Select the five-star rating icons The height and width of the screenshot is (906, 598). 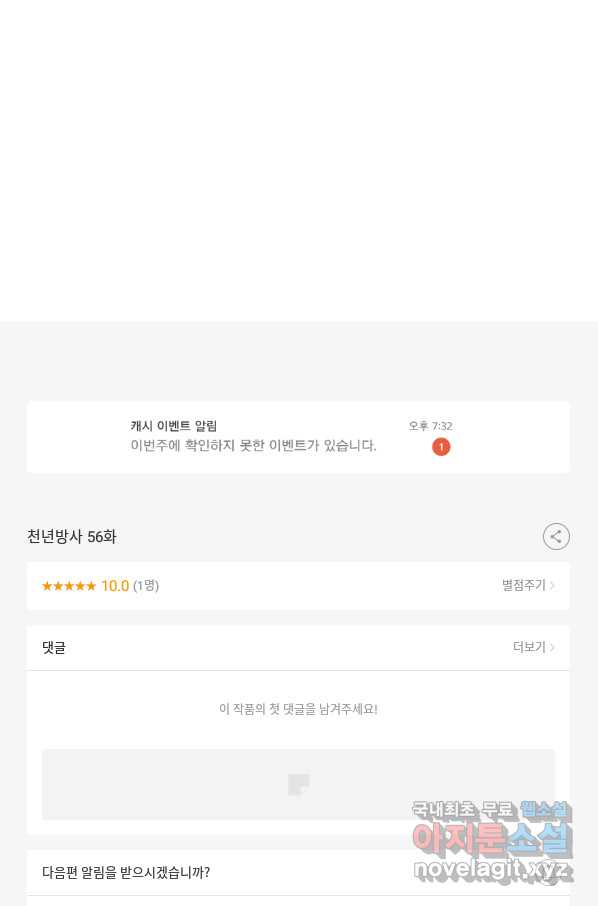click(69, 586)
